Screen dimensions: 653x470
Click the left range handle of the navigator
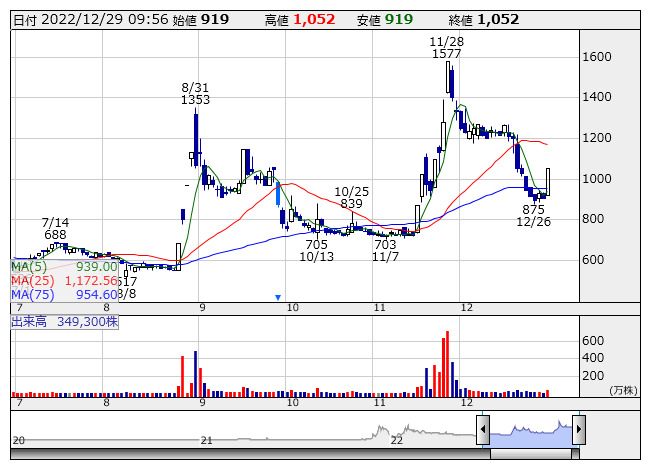[483, 430]
